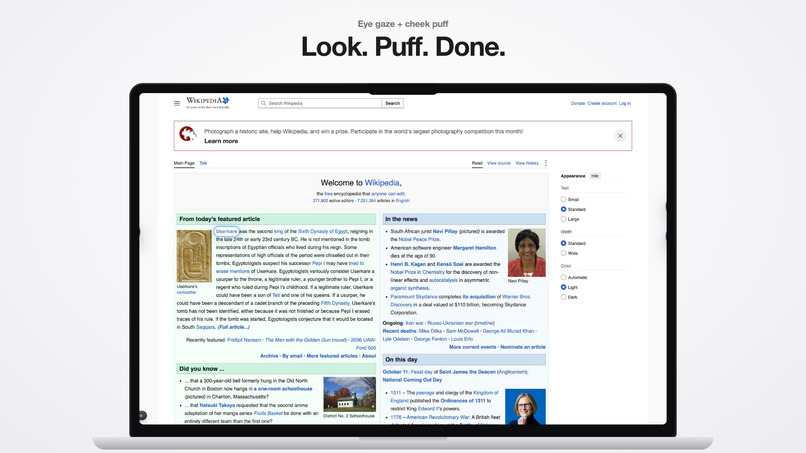Viewport: 806px width, 453px height.
Task: Open the one-room schoolhouse link
Action: pyautogui.click(x=285, y=389)
